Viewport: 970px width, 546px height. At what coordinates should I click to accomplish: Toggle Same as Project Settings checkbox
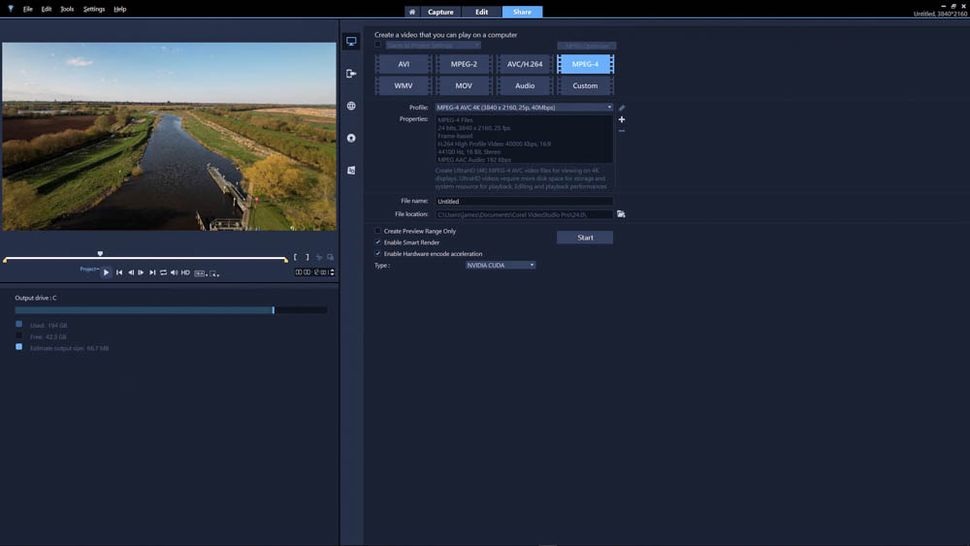pyautogui.click(x=378, y=45)
